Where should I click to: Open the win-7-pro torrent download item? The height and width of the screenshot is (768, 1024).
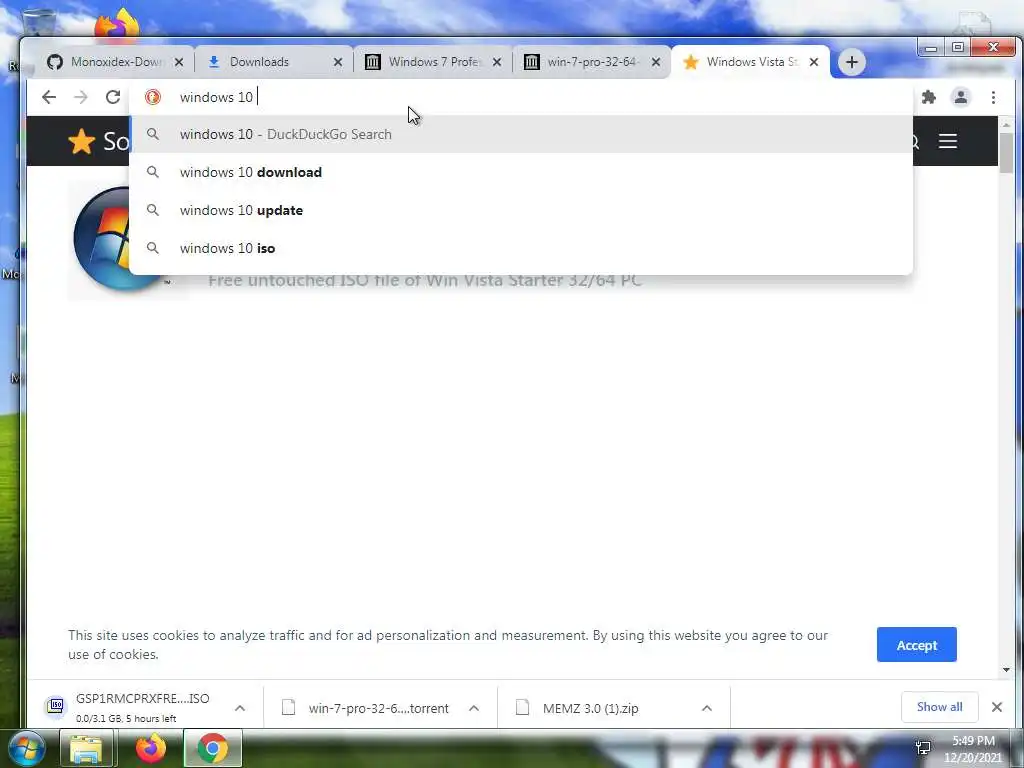(x=368, y=708)
